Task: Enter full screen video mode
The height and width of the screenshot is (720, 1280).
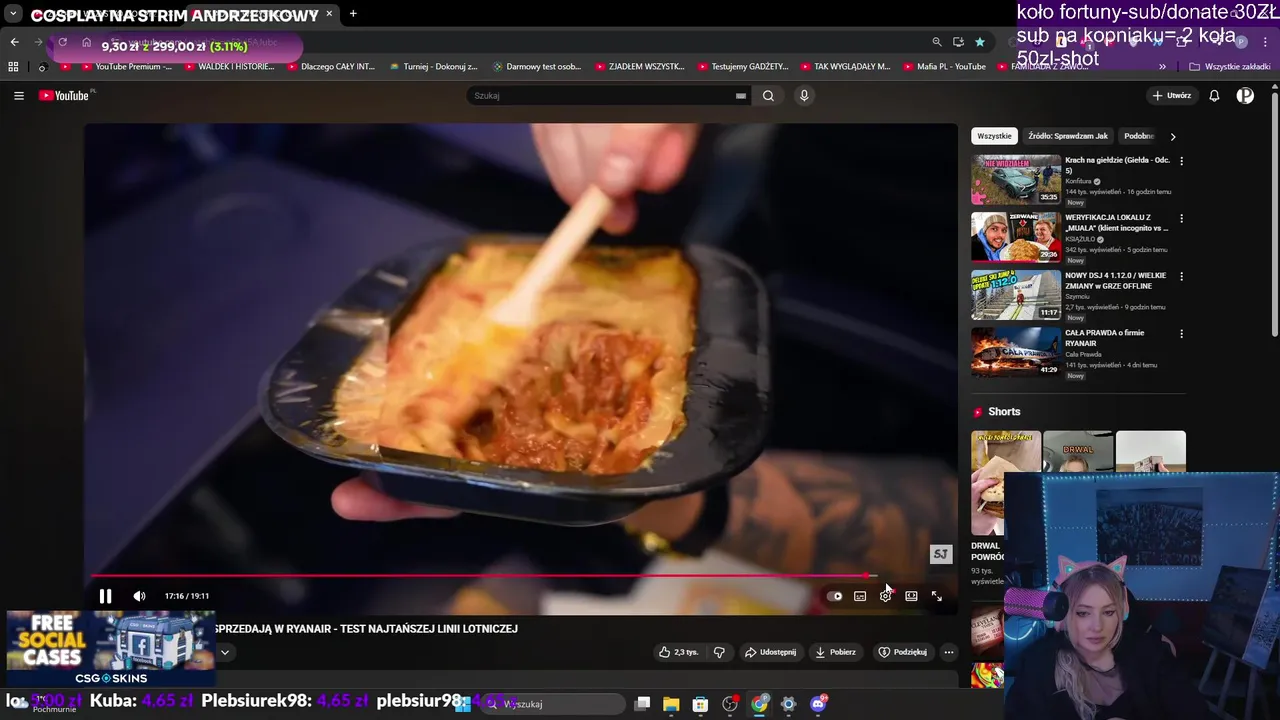Action: [937, 596]
